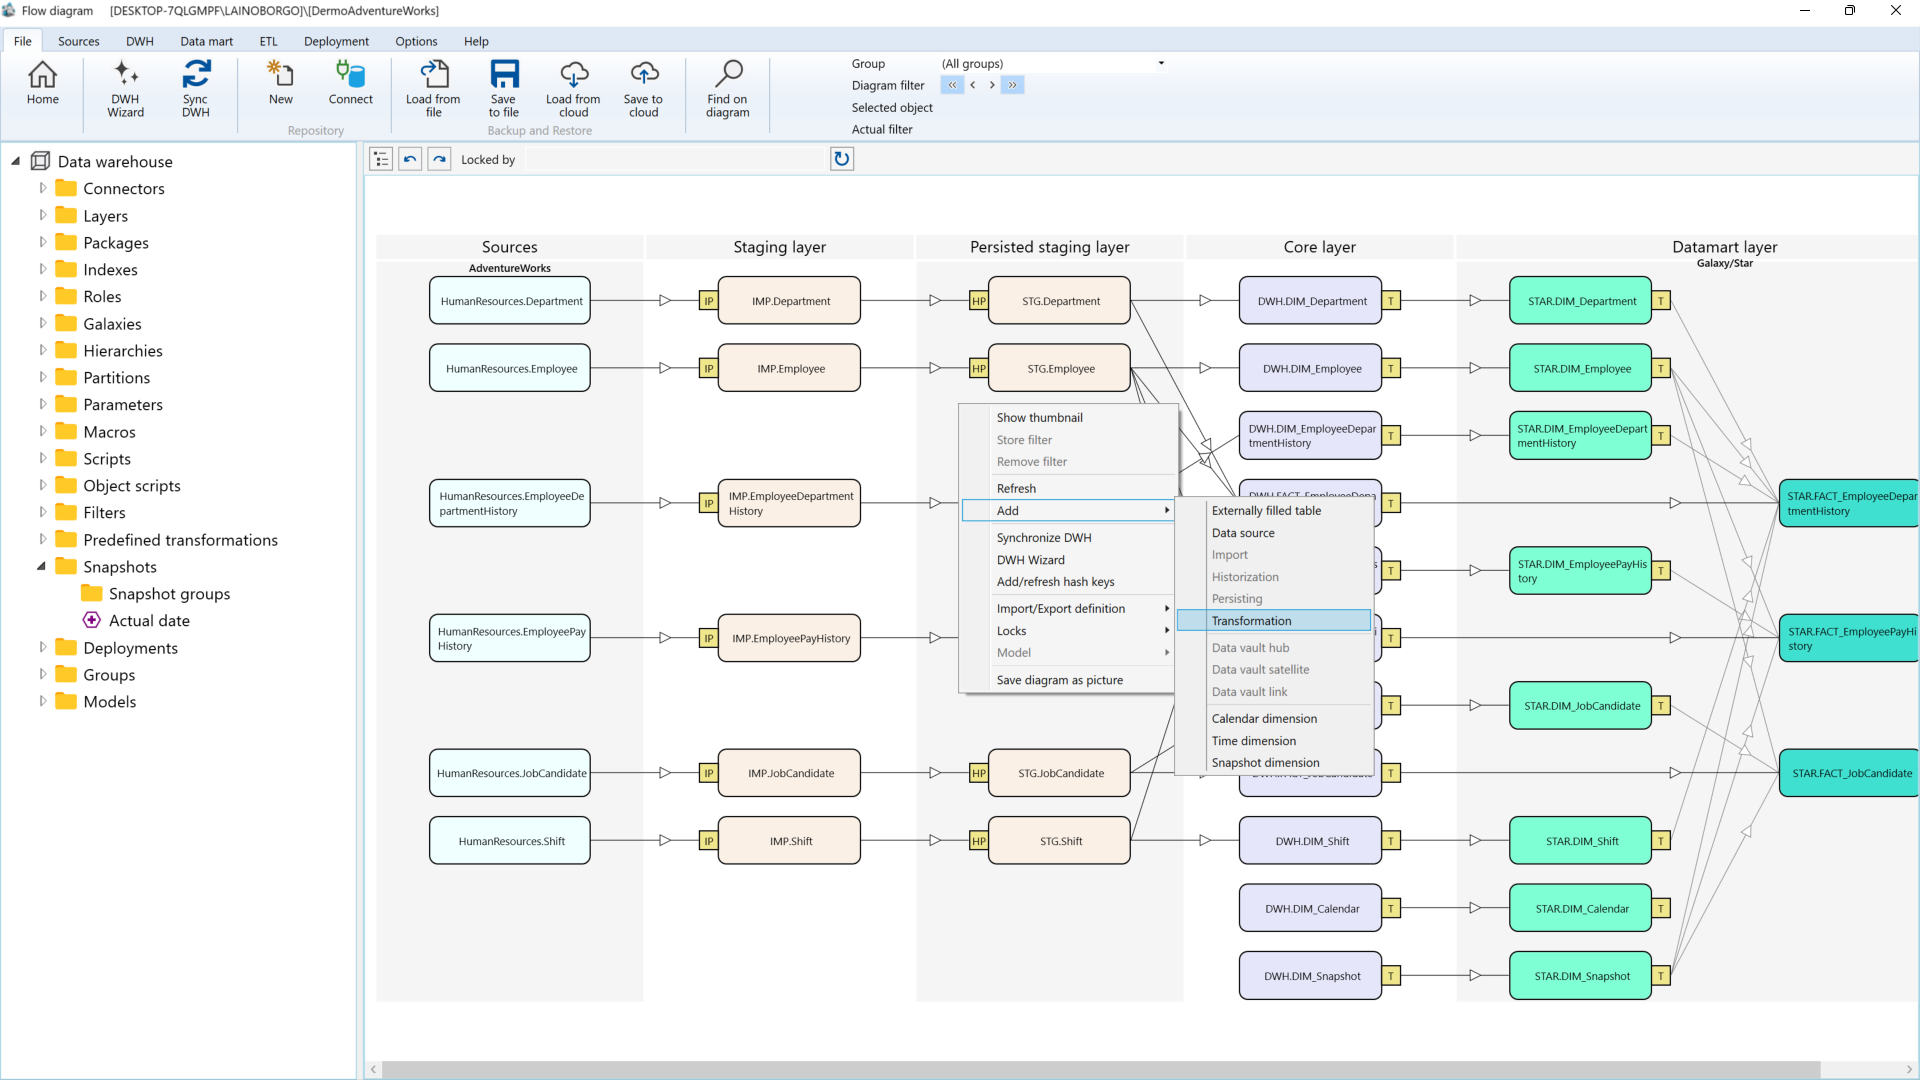
Task: Click Synchronize DWH in context menu
Action: tap(1068, 538)
